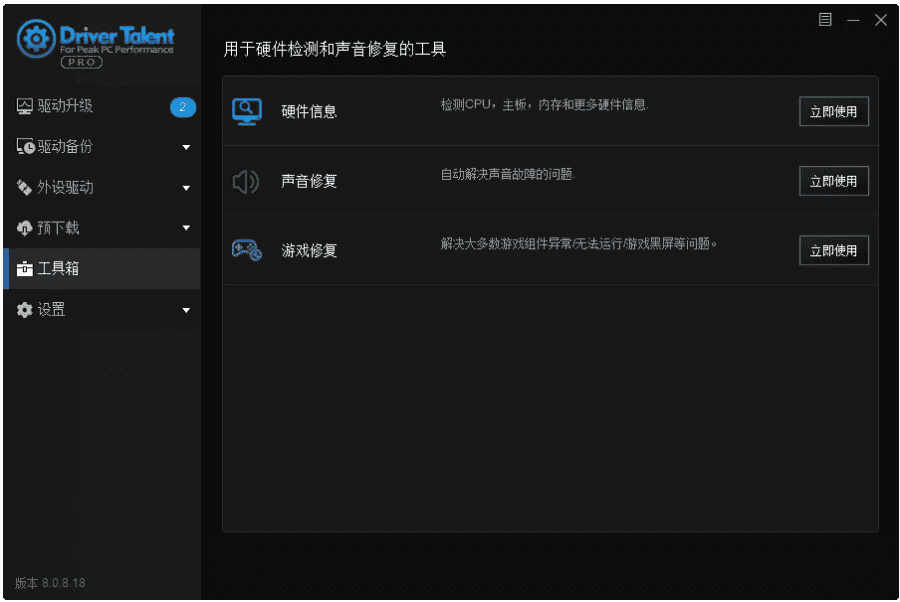The width and height of the screenshot is (900, 602).
Task: Select the 外设驱动 peripherals icon
Action: pyautogui.click(x=24, y=187)
